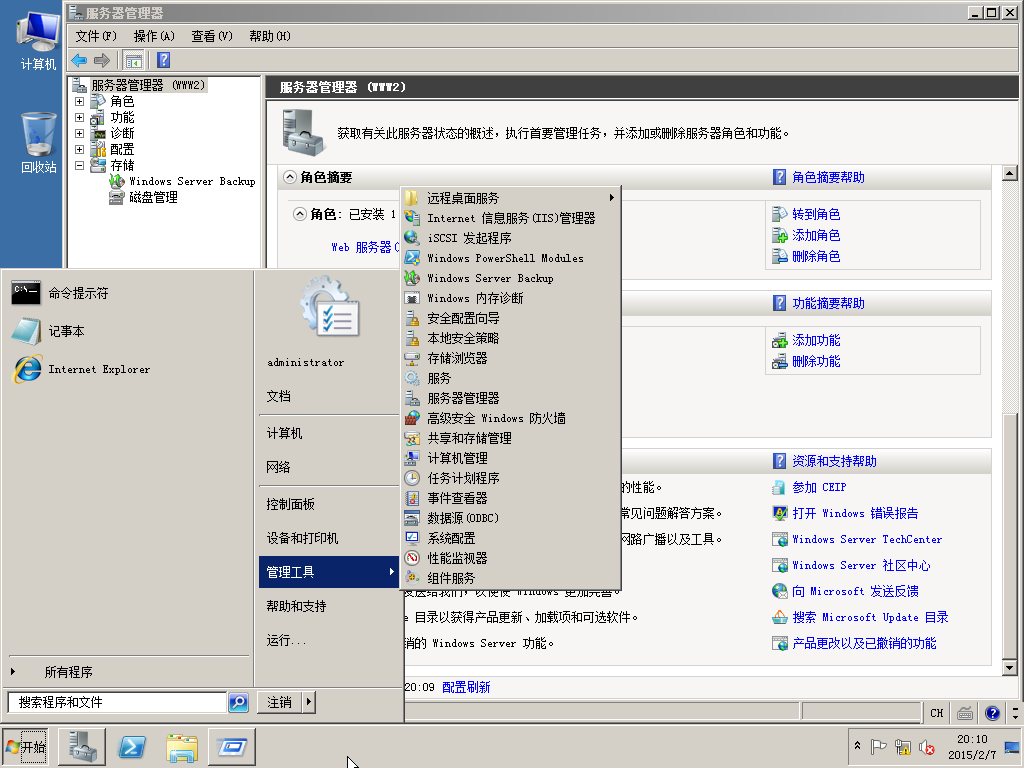Click the 注销 button
This screenshot has height=768, width=1024.
(x=280, y=702)
